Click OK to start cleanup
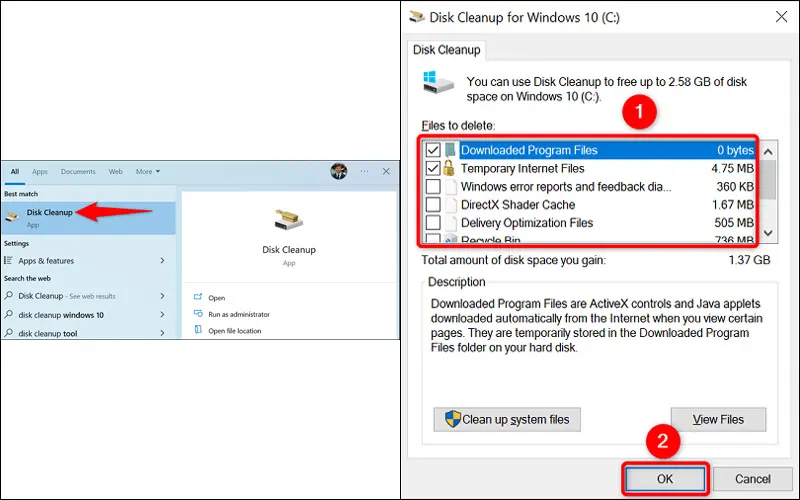 (665, 479)
